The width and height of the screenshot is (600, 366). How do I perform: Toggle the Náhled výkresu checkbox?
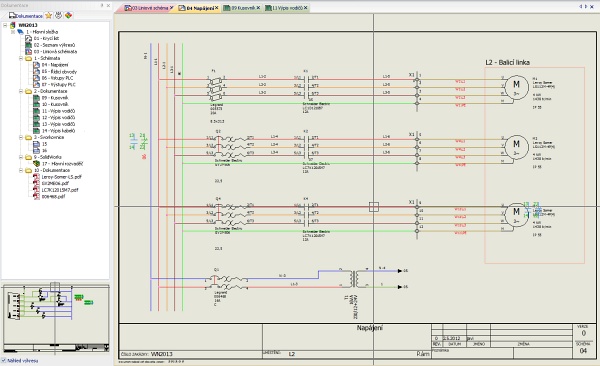tap(4, 361)
